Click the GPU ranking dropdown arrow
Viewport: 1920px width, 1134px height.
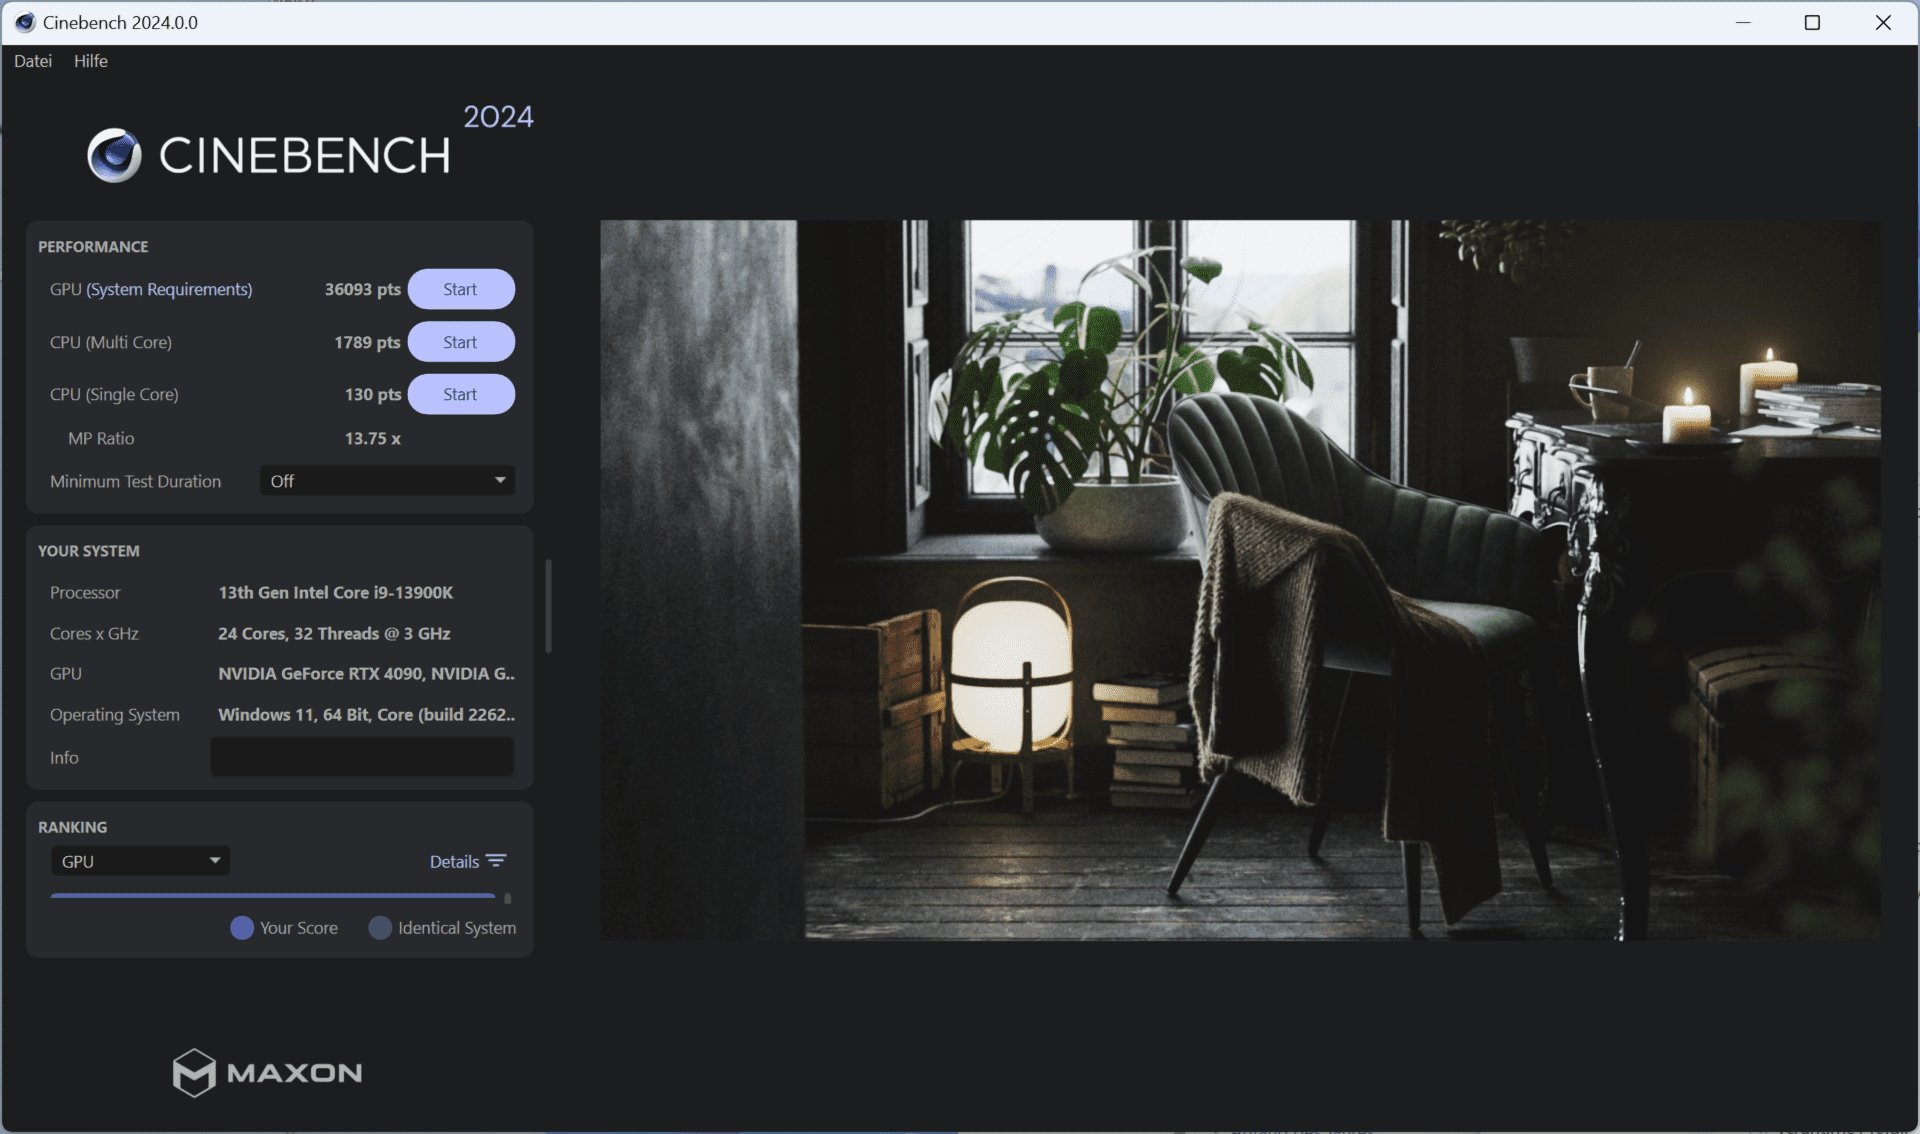[x=212, y=861]
